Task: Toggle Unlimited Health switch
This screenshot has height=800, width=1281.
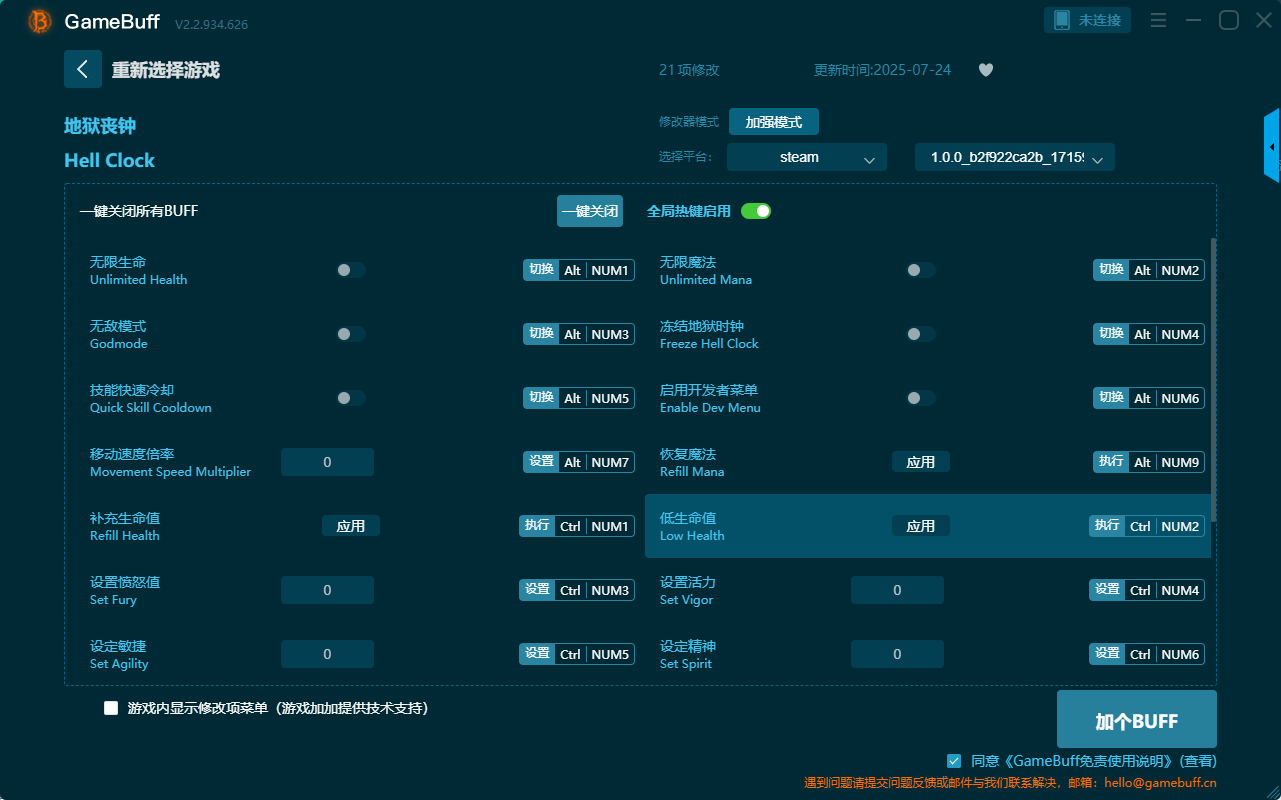Action: [x=351, y=270]
